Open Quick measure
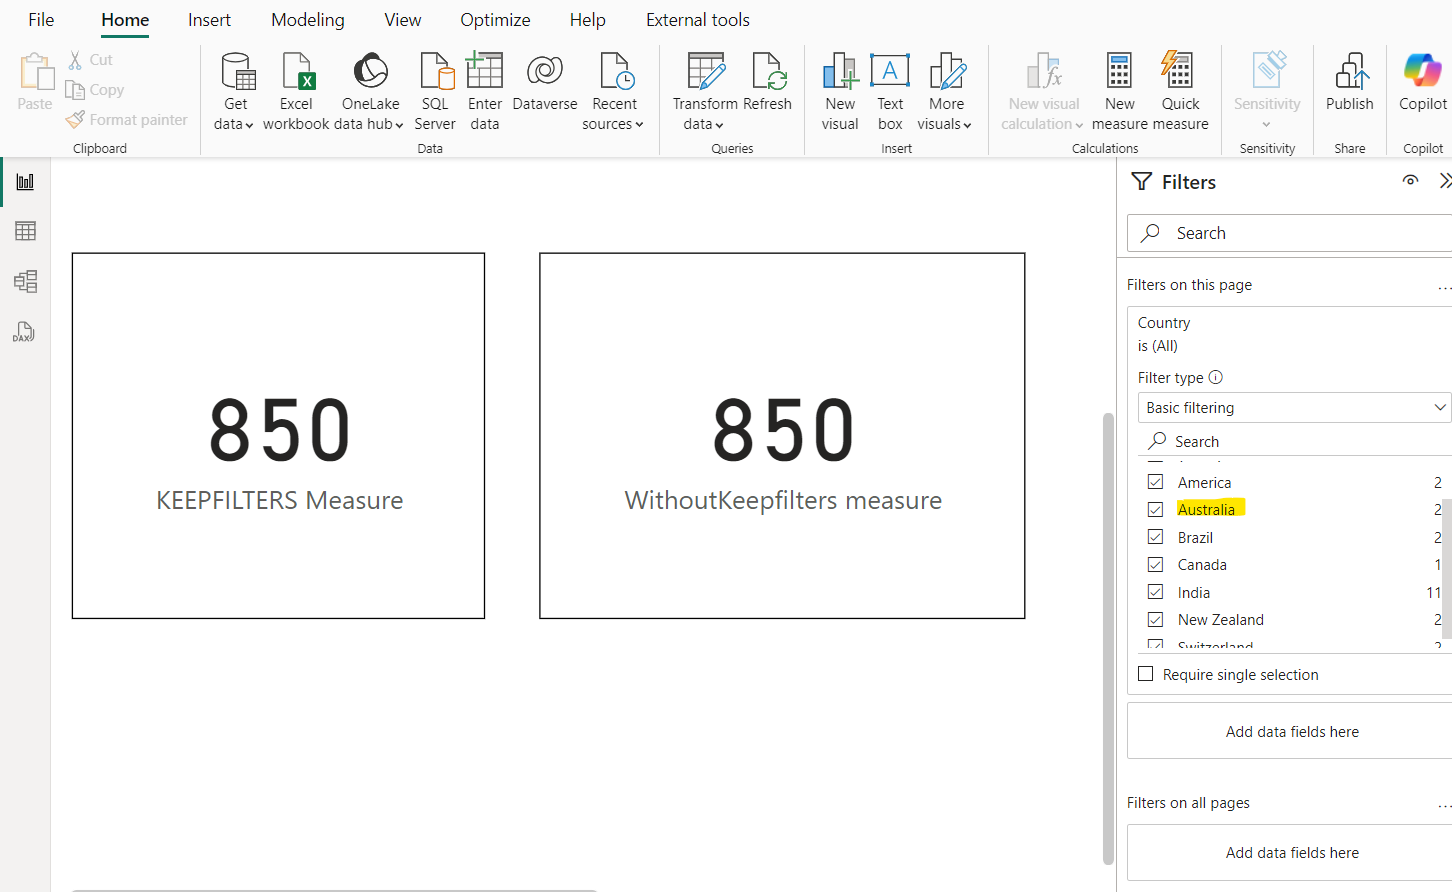The width and height of the screenshot is (1452, 892). click(x=1178, y=90)
